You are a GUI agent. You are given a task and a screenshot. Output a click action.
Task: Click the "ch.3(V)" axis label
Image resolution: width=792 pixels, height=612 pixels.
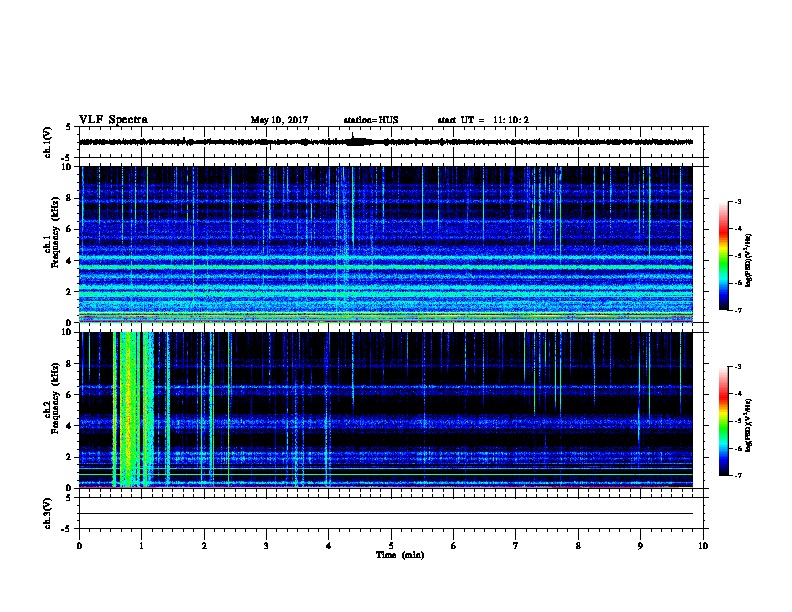tap(47, 513)
